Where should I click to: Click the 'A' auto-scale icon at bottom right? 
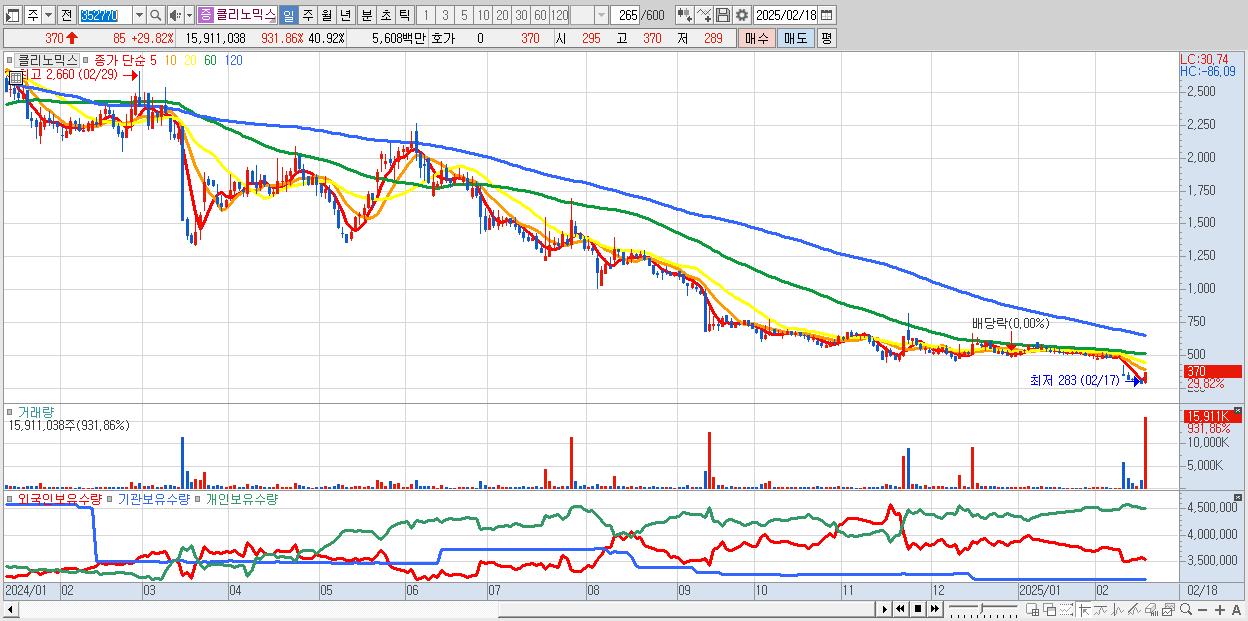pos(1236,610)
